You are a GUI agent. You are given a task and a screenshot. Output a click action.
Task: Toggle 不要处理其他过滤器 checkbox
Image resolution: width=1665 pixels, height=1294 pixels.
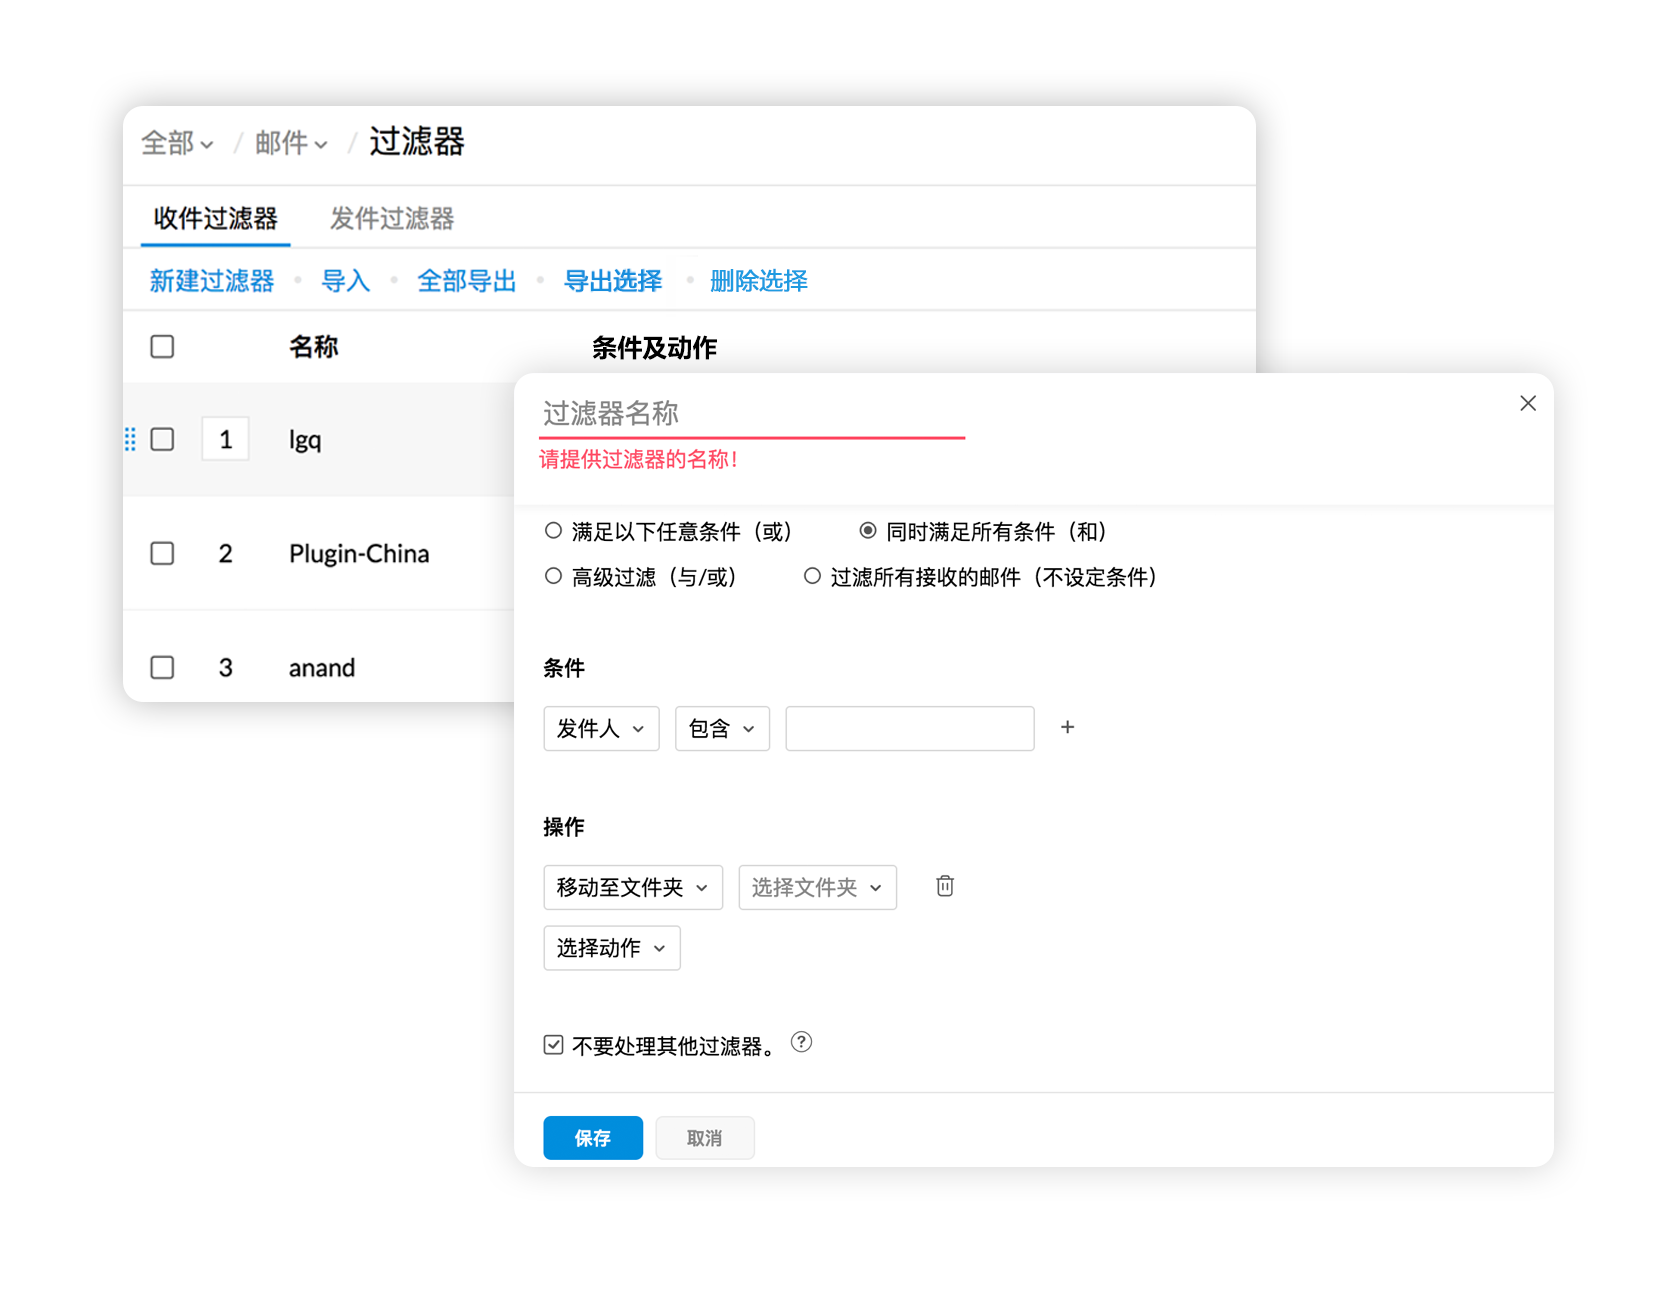coord(553,1045)
